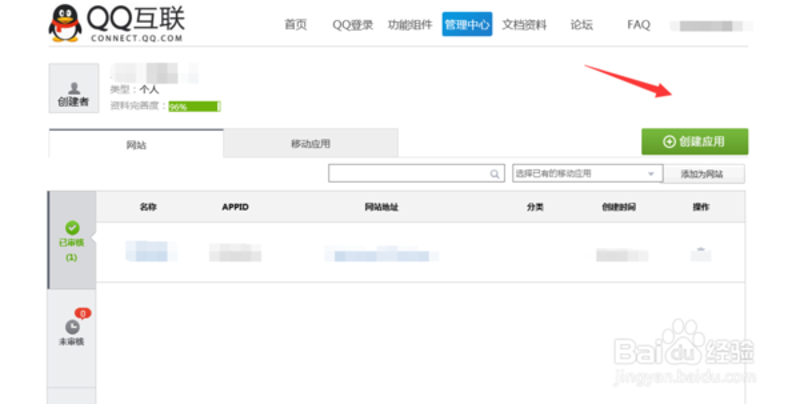
Task: Click the 资料完善度 progress bar
Action: coord(194,107)
